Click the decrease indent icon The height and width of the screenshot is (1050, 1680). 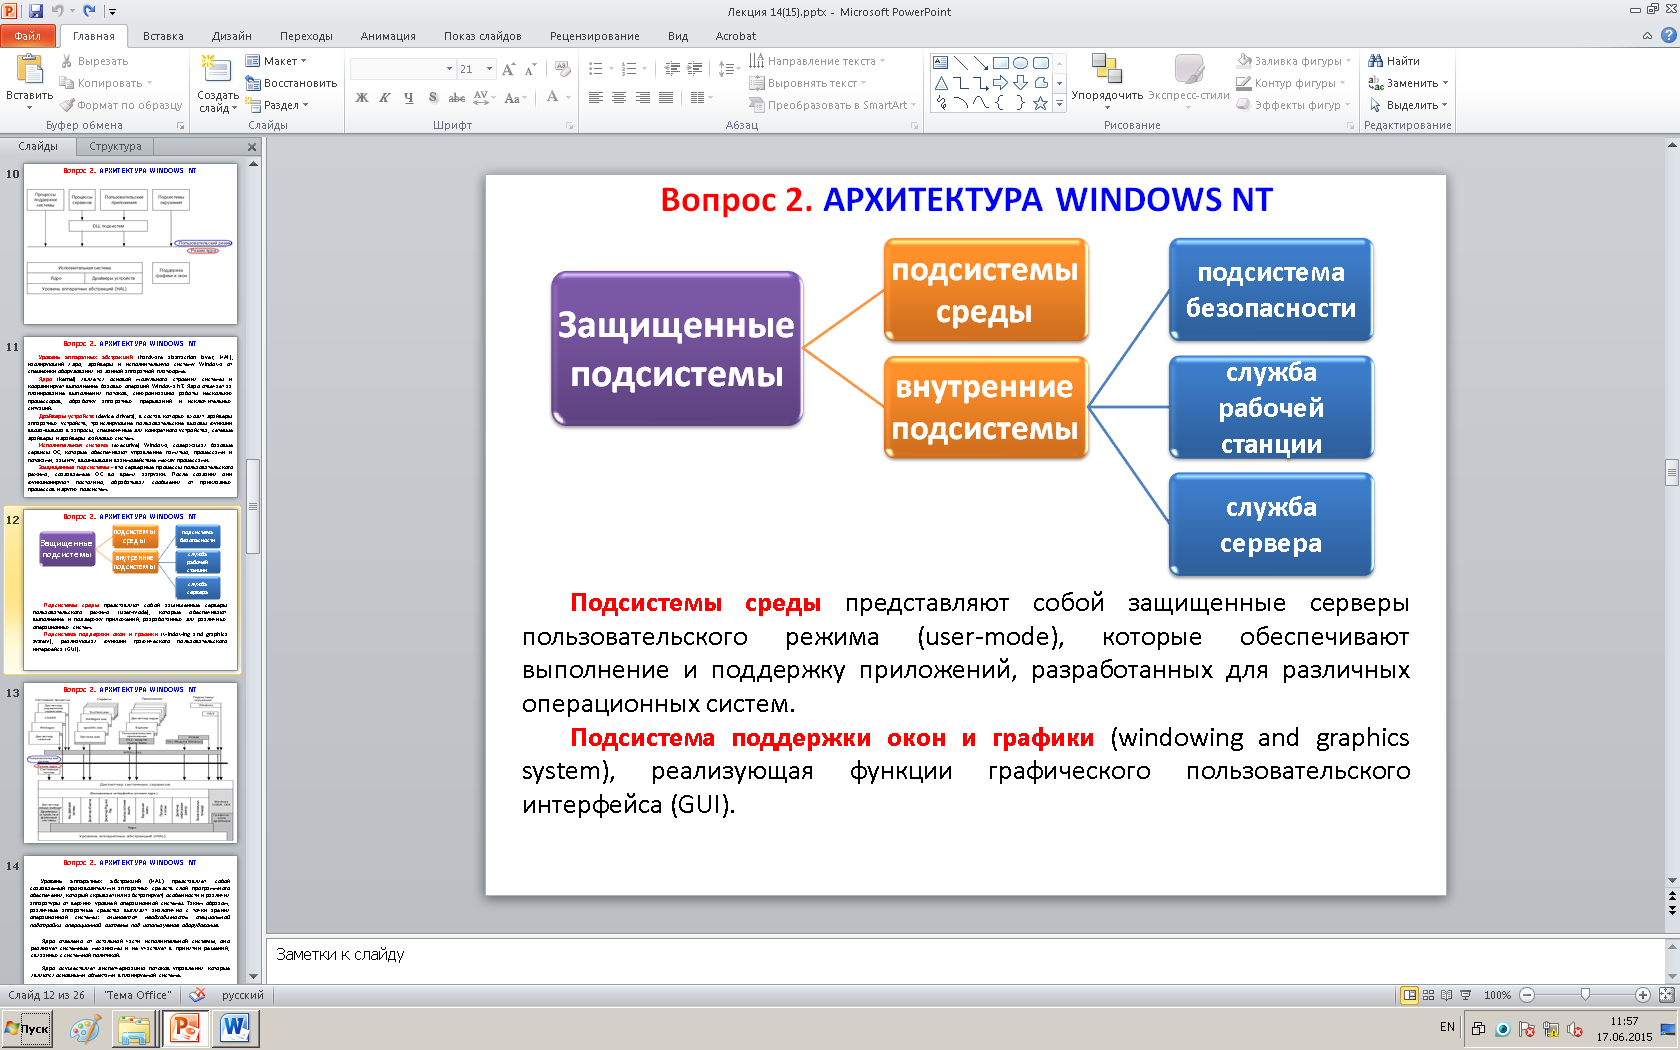tap(672, 69)
